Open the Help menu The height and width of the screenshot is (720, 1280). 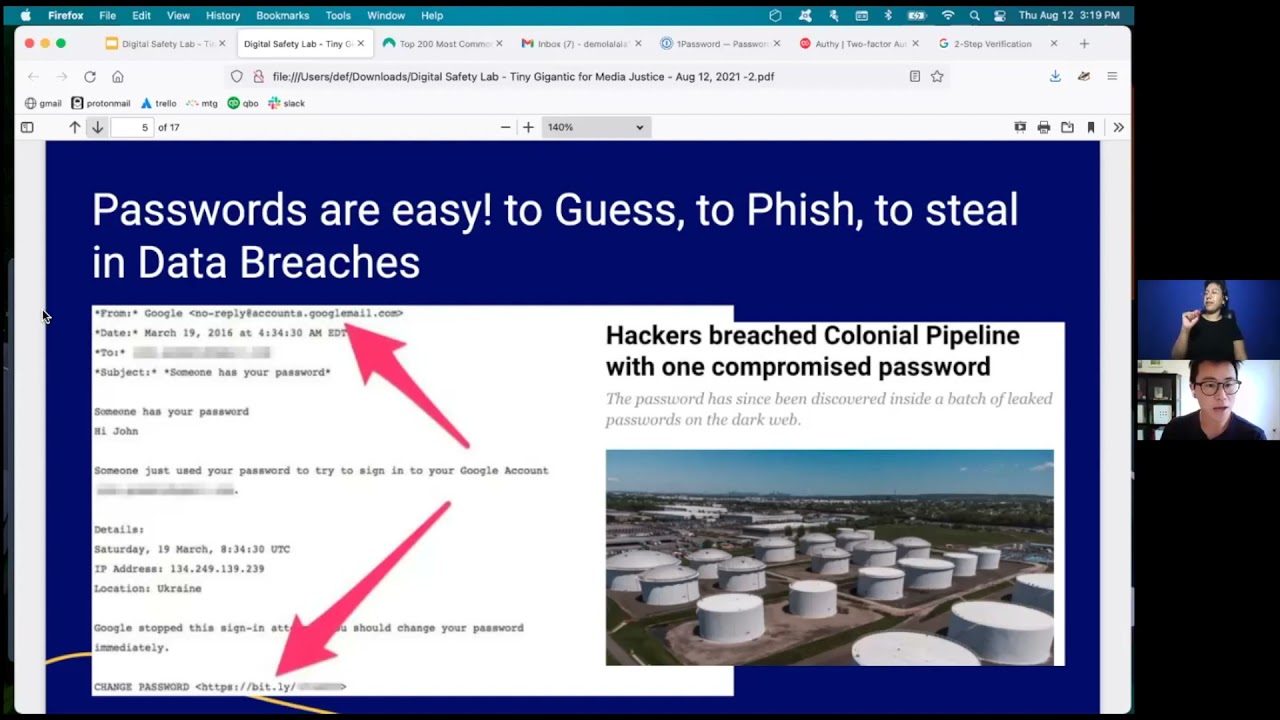point(432,15)
